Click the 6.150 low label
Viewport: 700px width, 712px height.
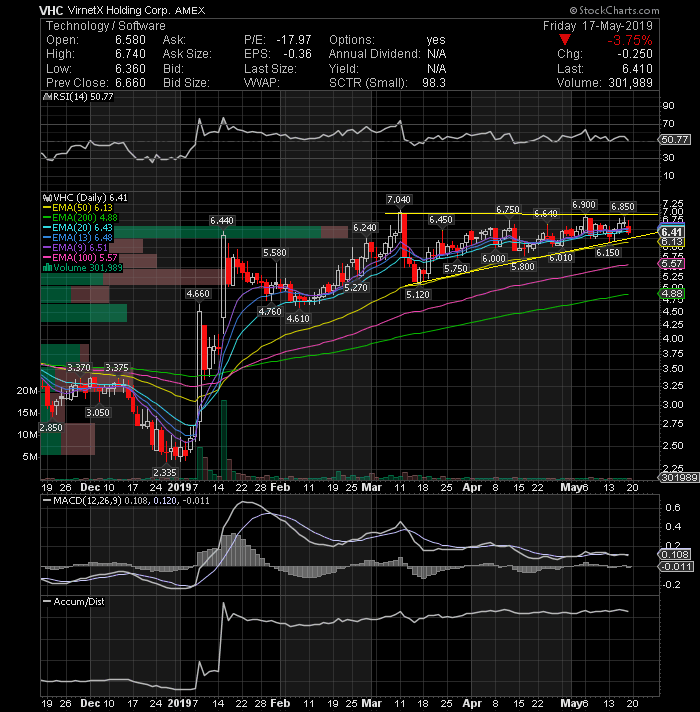click(x=607, y=252)
